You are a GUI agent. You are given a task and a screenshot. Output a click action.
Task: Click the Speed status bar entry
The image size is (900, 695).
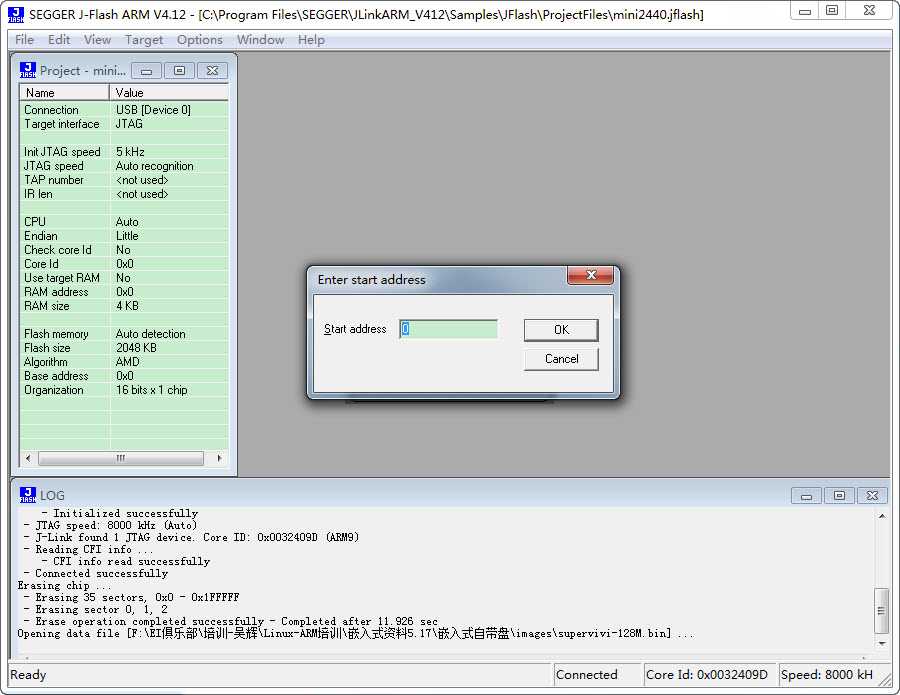tap(828, 674)
